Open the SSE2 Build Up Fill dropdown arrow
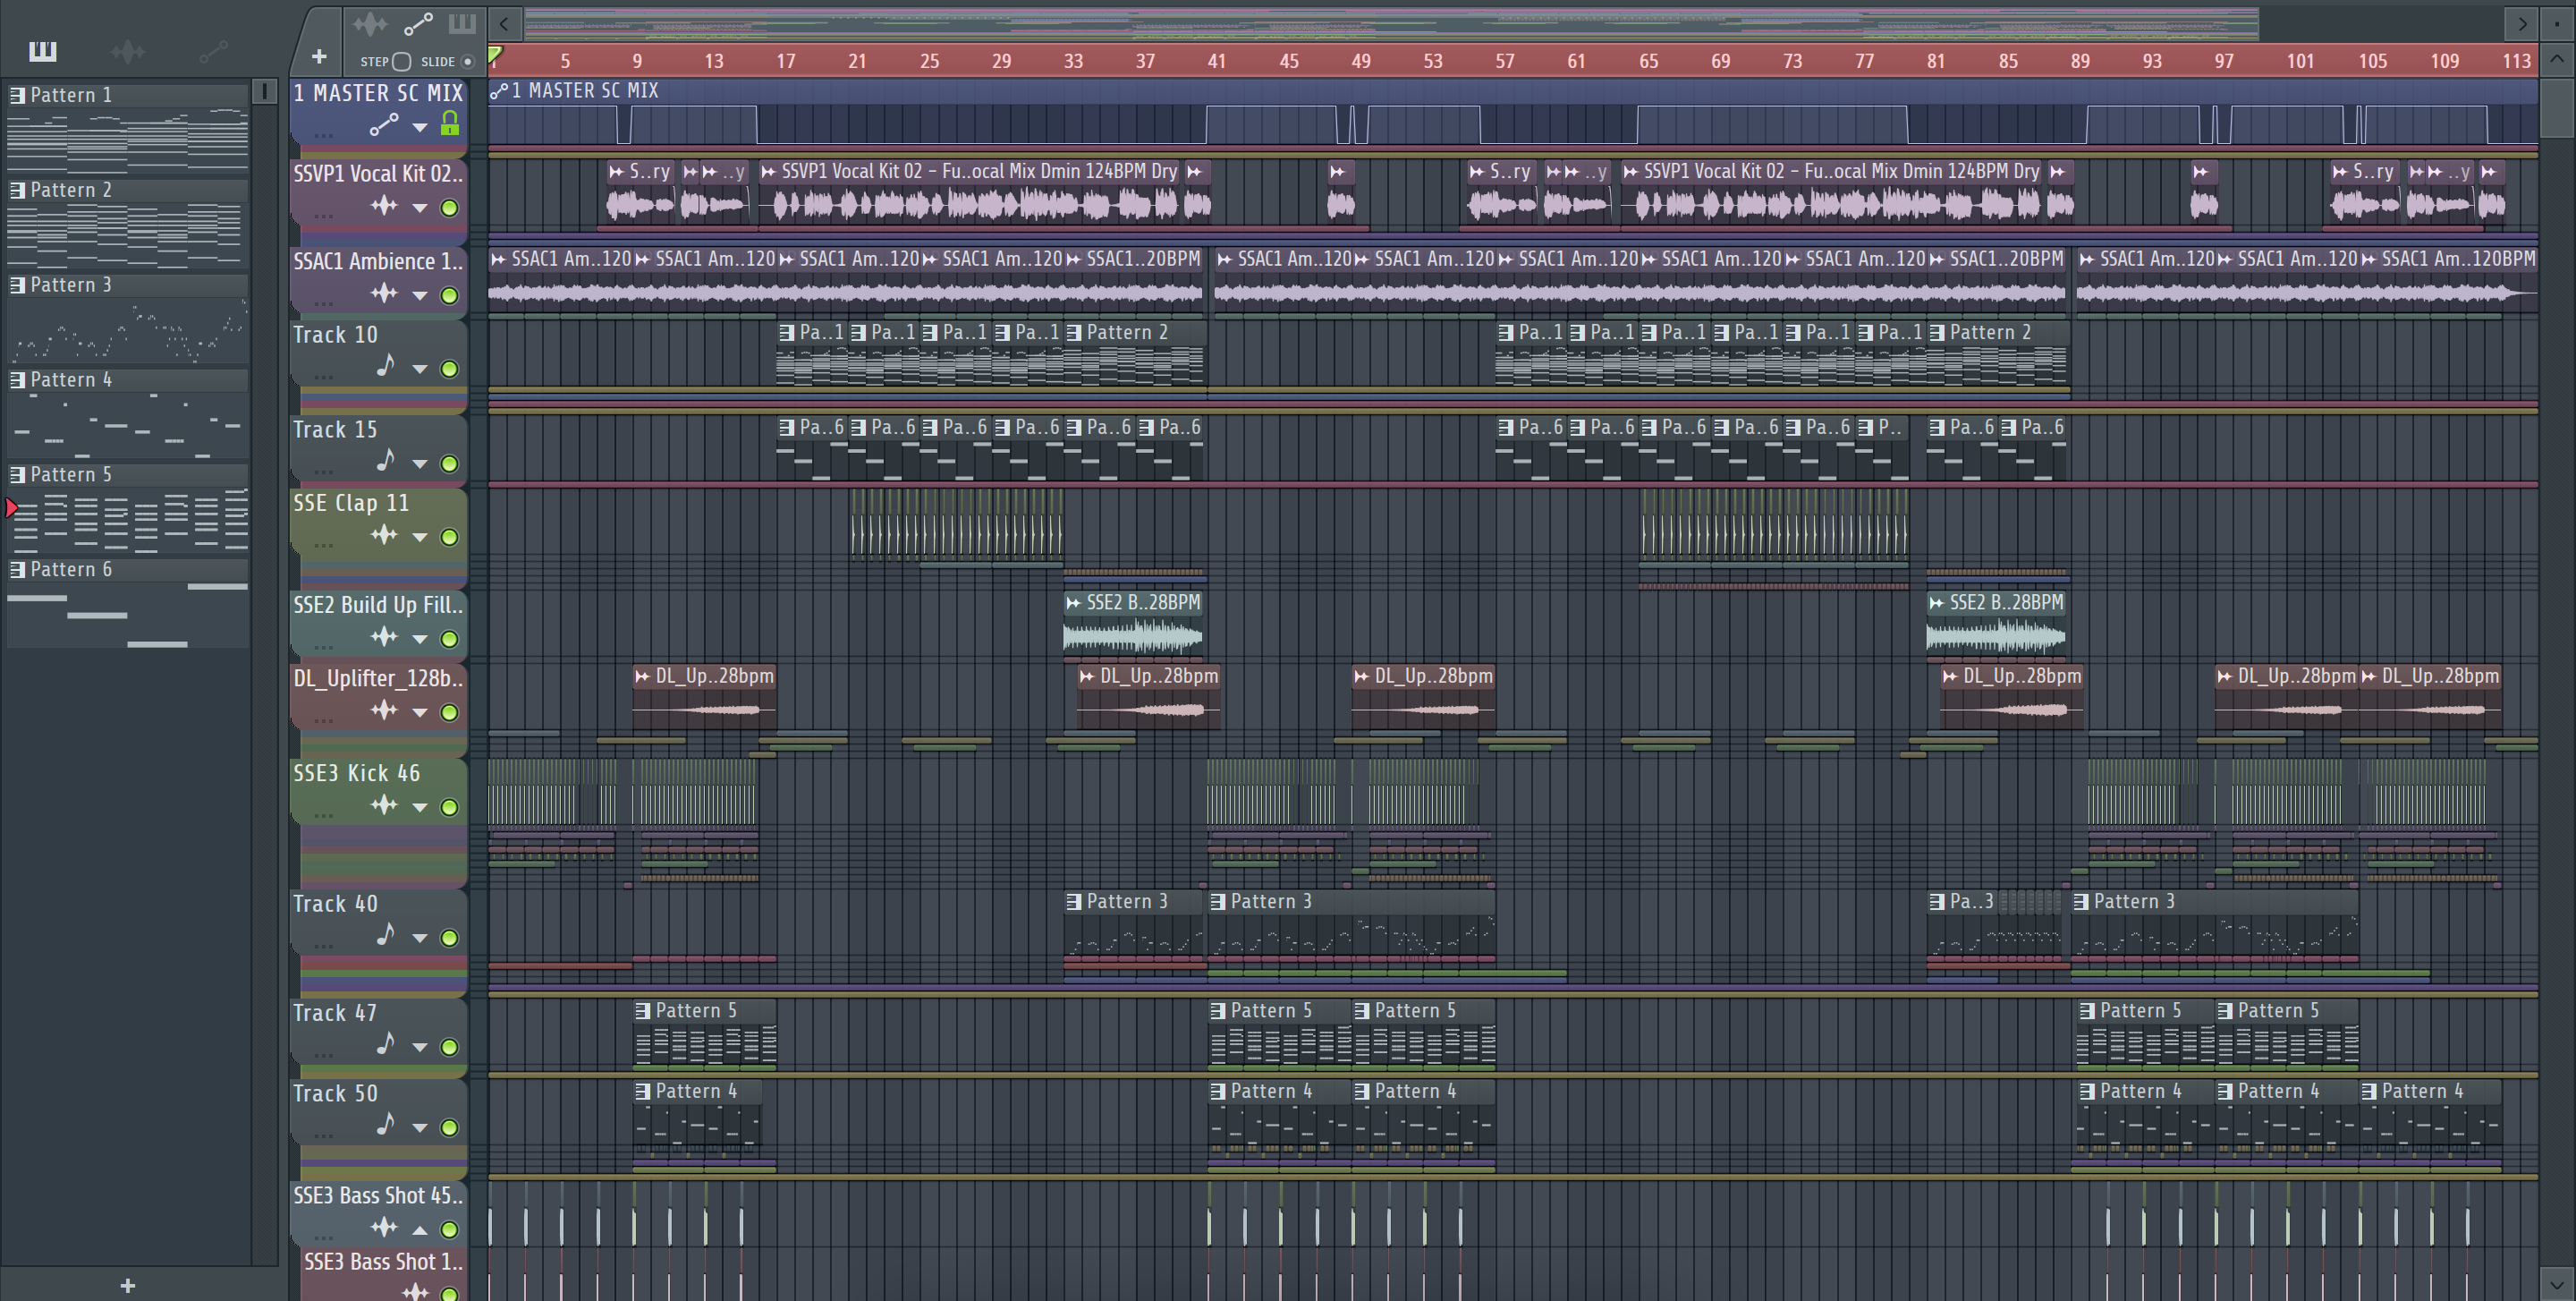 click(x=420, y=639)
